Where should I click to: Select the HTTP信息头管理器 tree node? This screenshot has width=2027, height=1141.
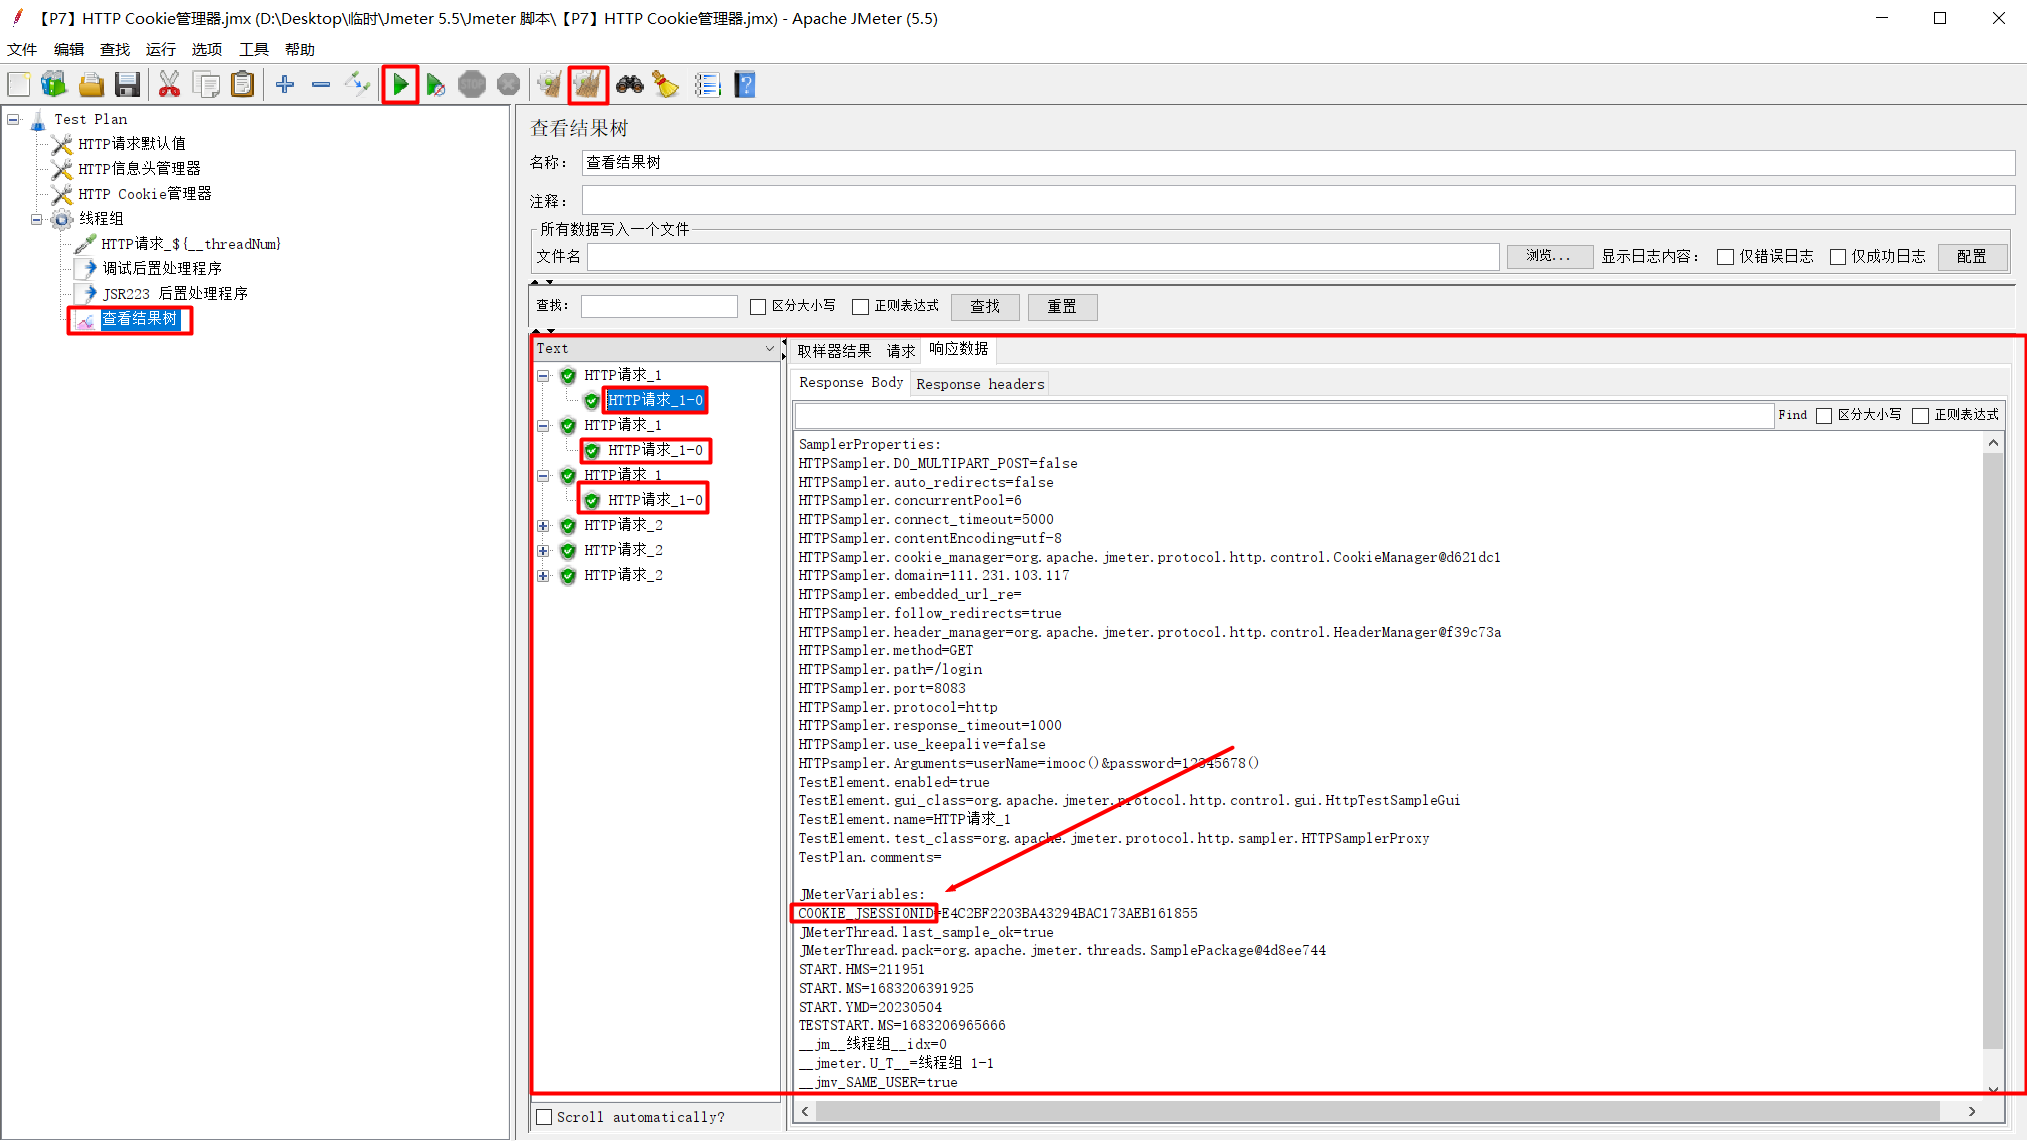click(140, 169)
